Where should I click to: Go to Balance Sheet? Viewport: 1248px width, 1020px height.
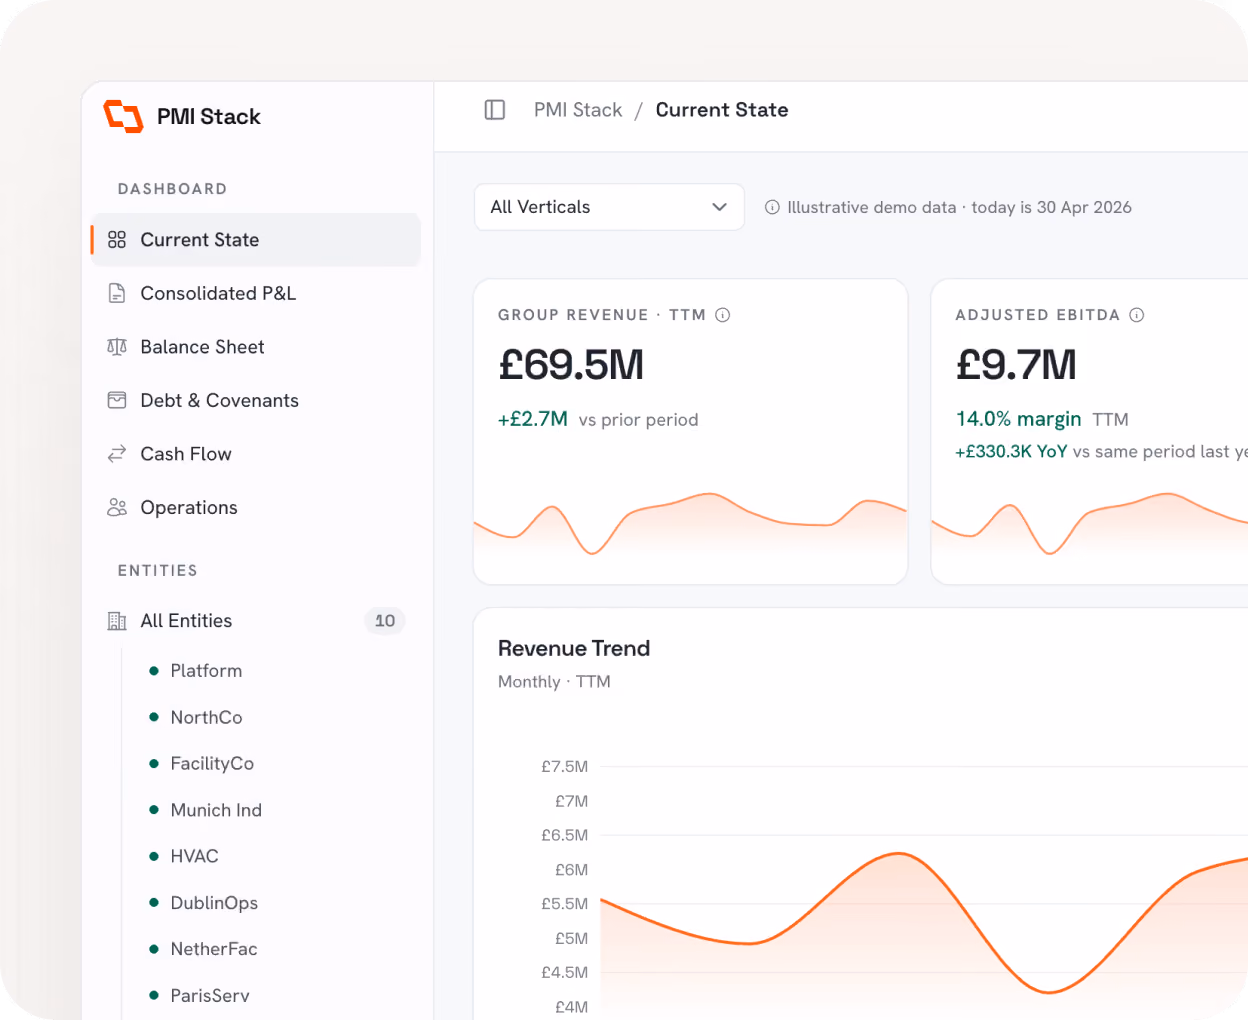click(256, 347)
